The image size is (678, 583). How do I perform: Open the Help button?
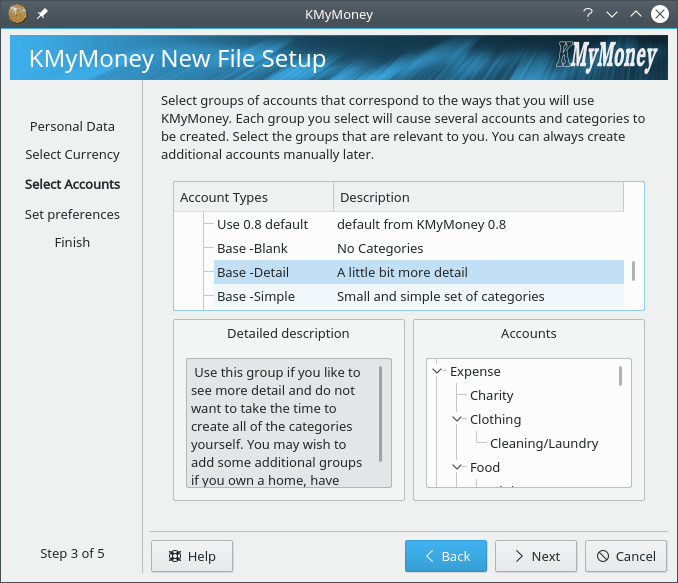(192, 556)
